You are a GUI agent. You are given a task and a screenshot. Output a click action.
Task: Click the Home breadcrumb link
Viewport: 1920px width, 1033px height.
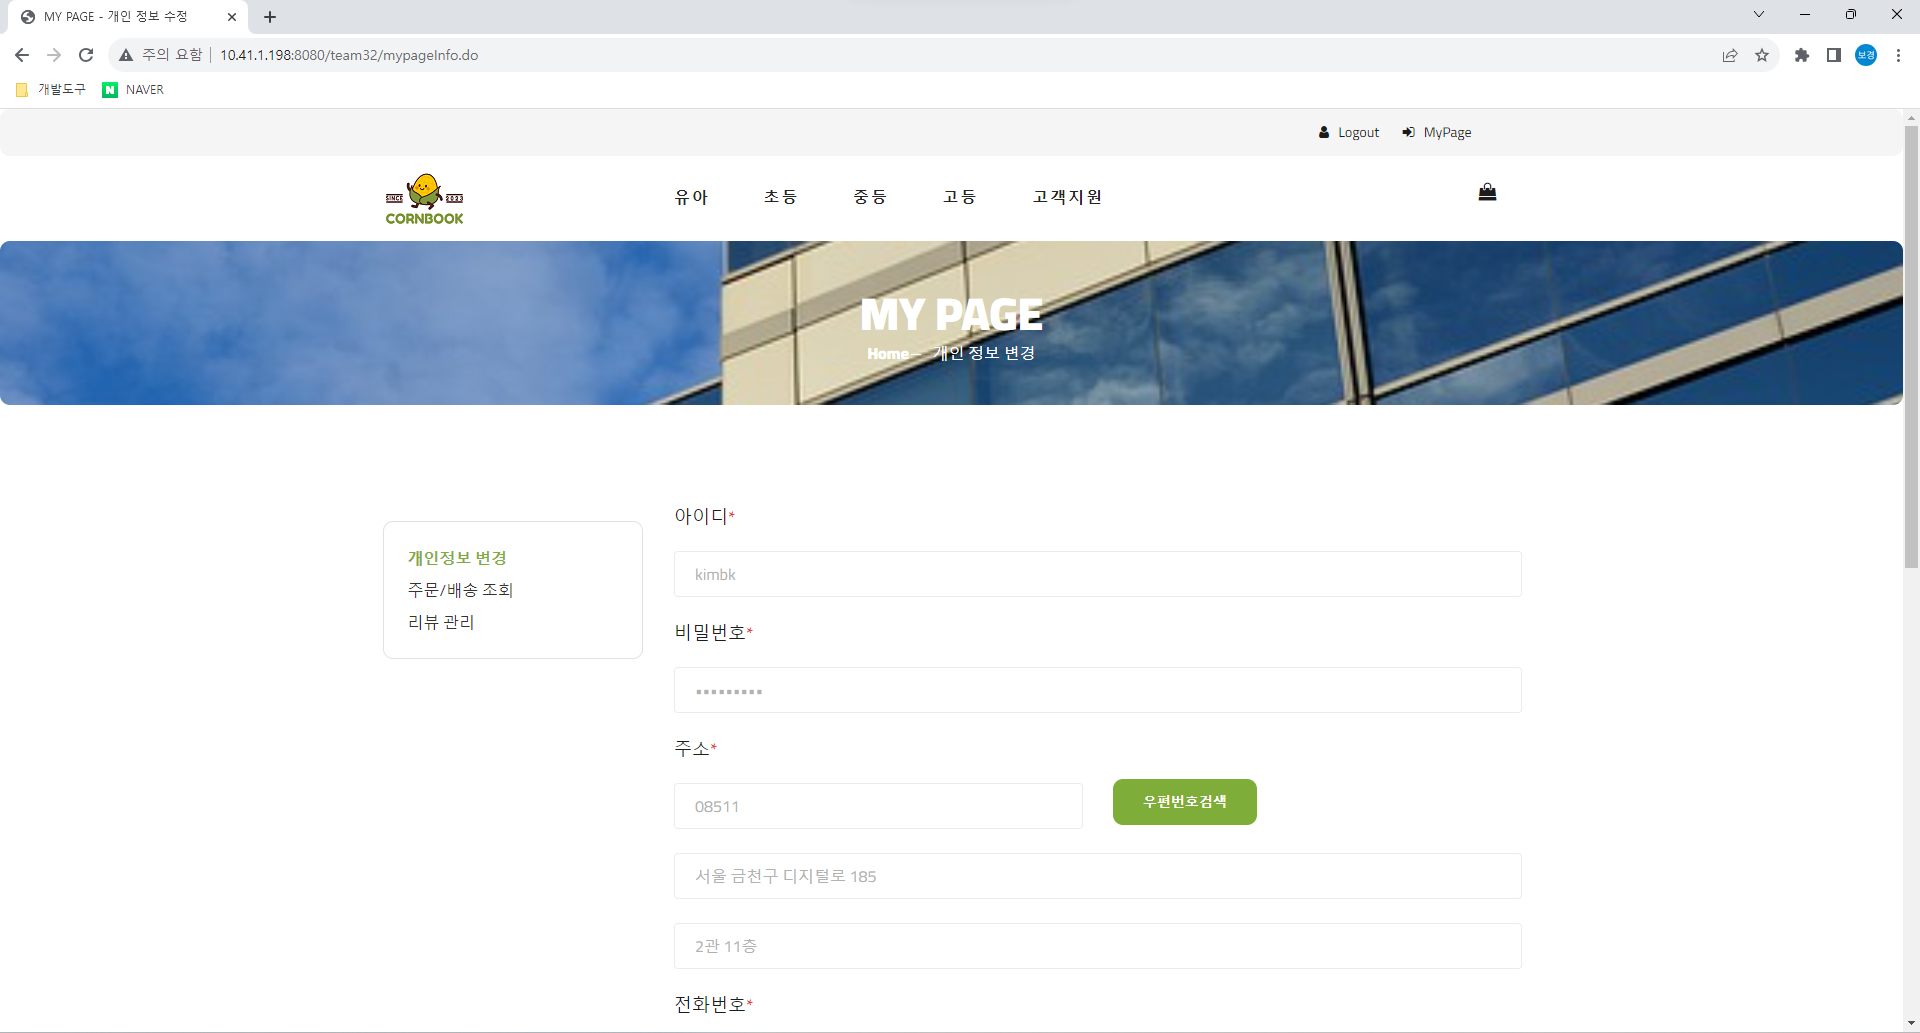(x=887, y=353)
